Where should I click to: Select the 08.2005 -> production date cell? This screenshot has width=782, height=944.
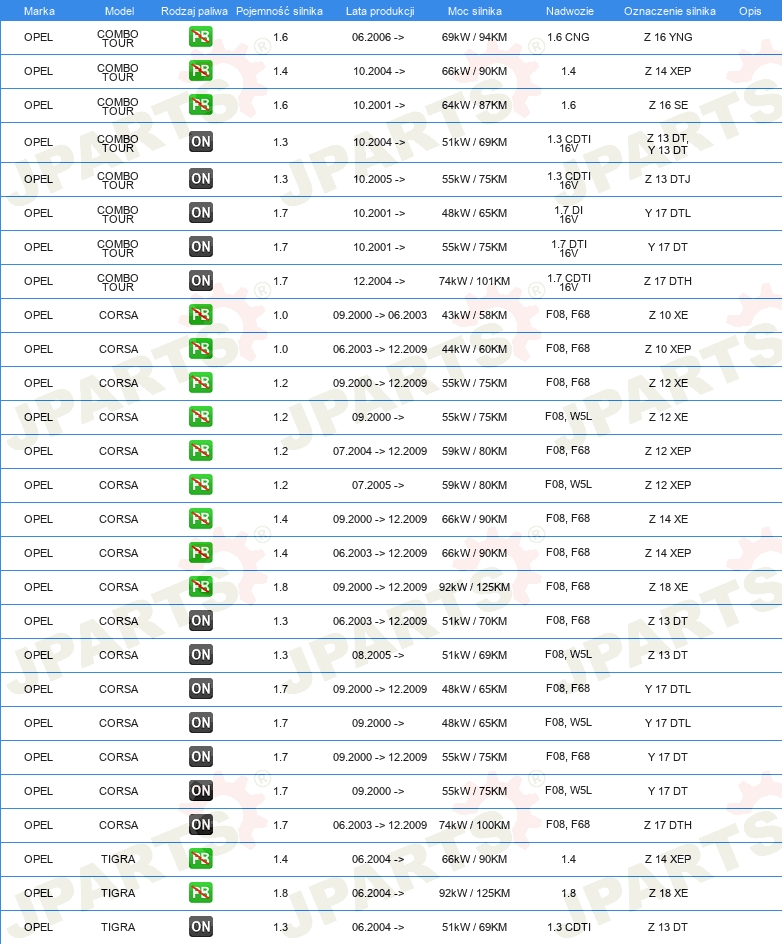[378, 655]
